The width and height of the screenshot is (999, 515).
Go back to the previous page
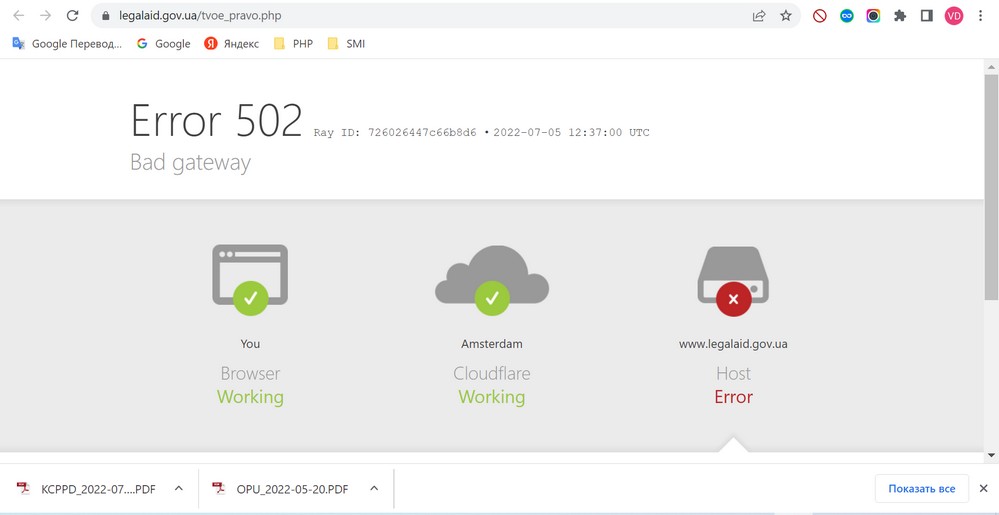click(18, 16)
